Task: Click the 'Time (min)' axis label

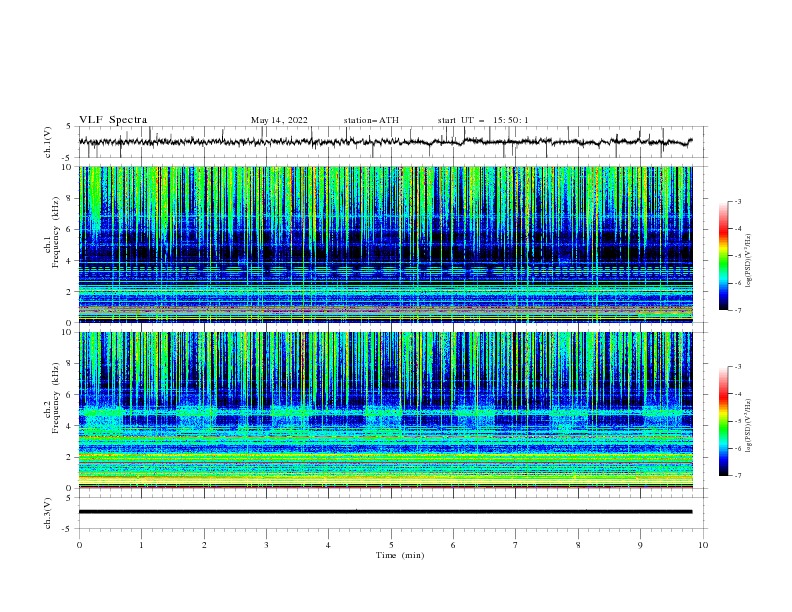Action: [x=400, y=555]
